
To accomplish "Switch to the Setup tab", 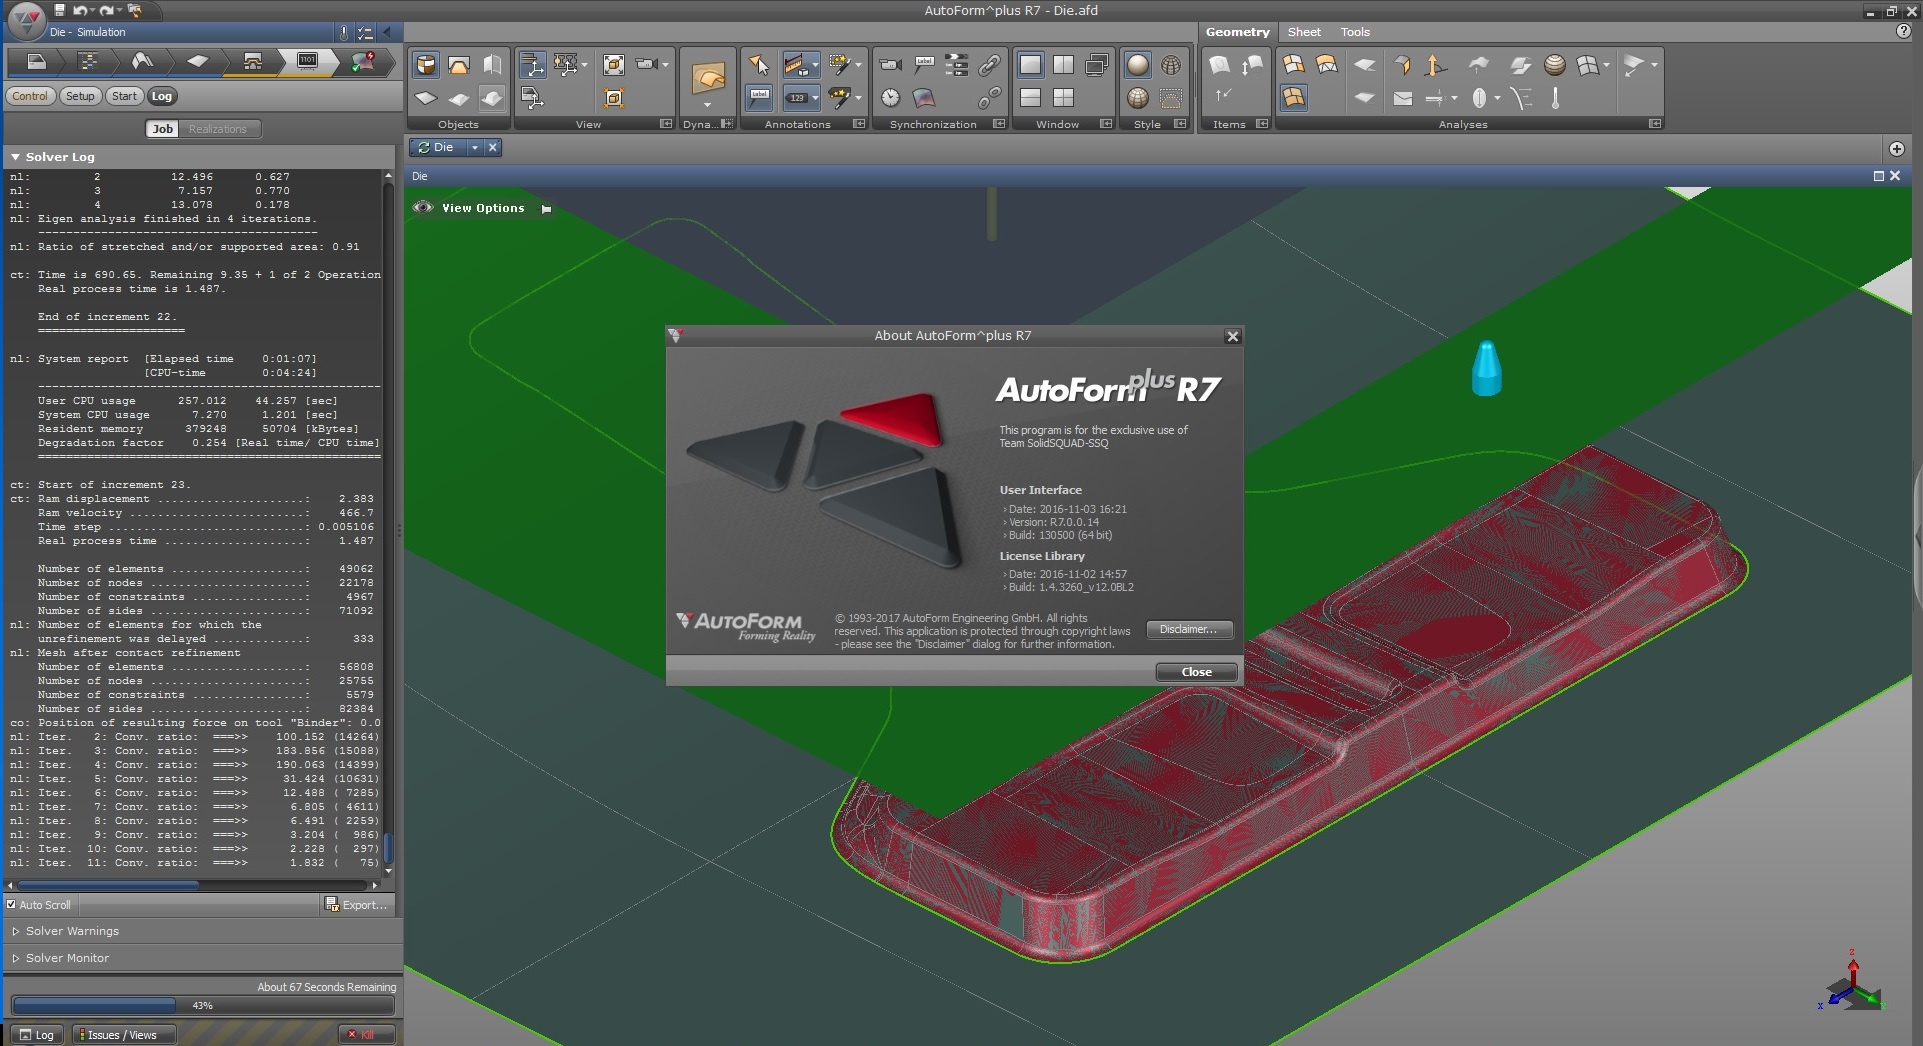I will 80,96.
